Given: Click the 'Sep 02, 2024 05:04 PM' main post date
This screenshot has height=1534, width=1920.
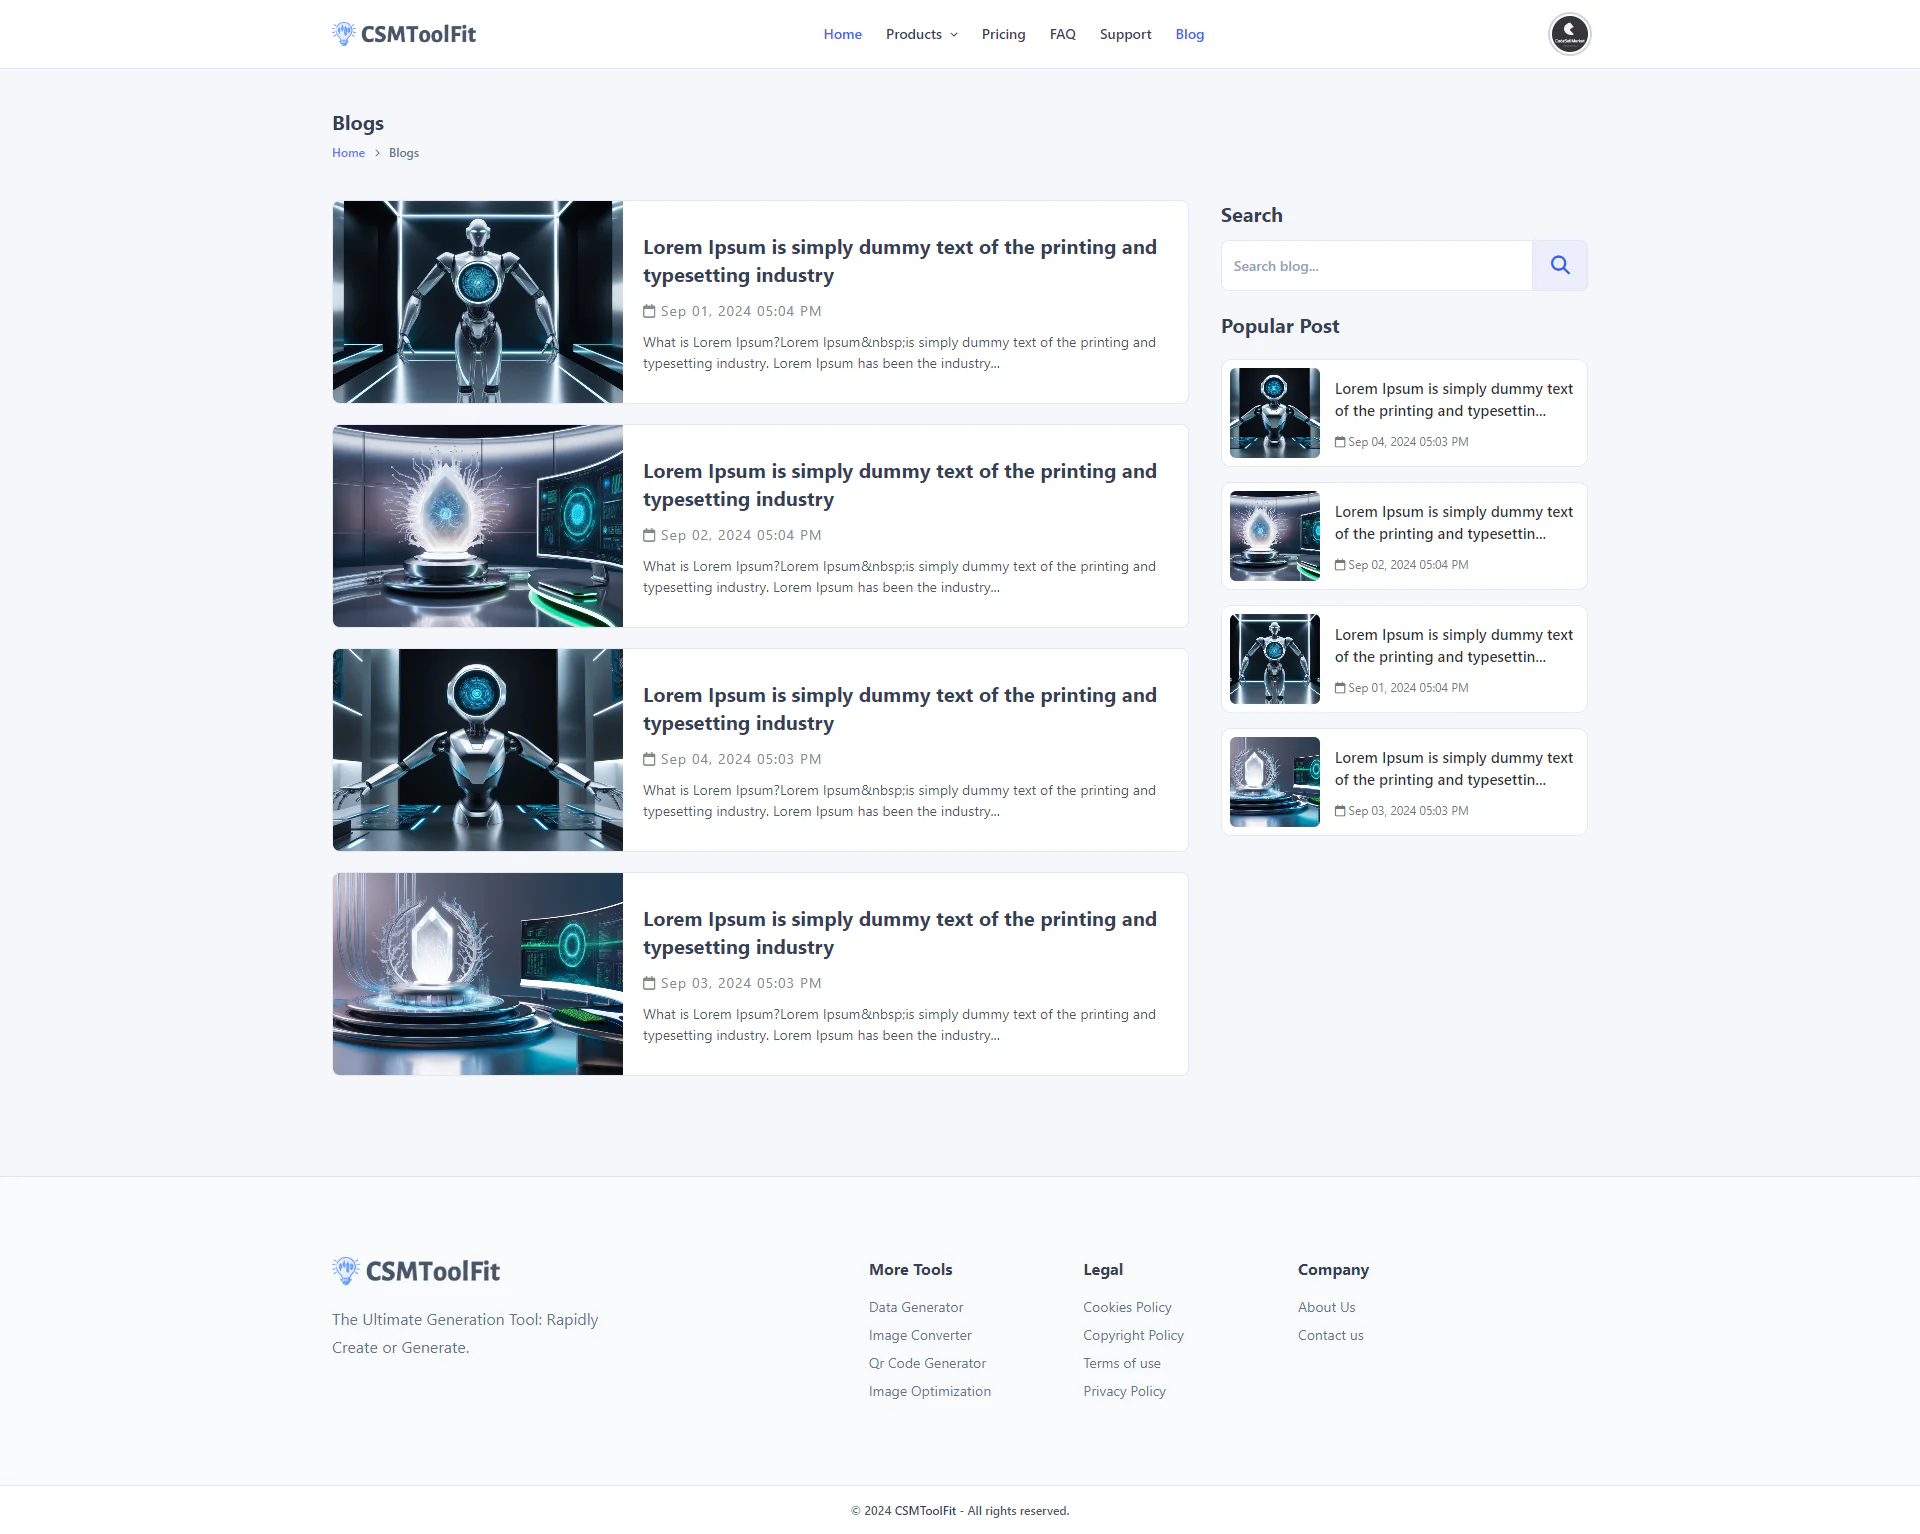Looking at the screenshot, I should click(741, 535).
